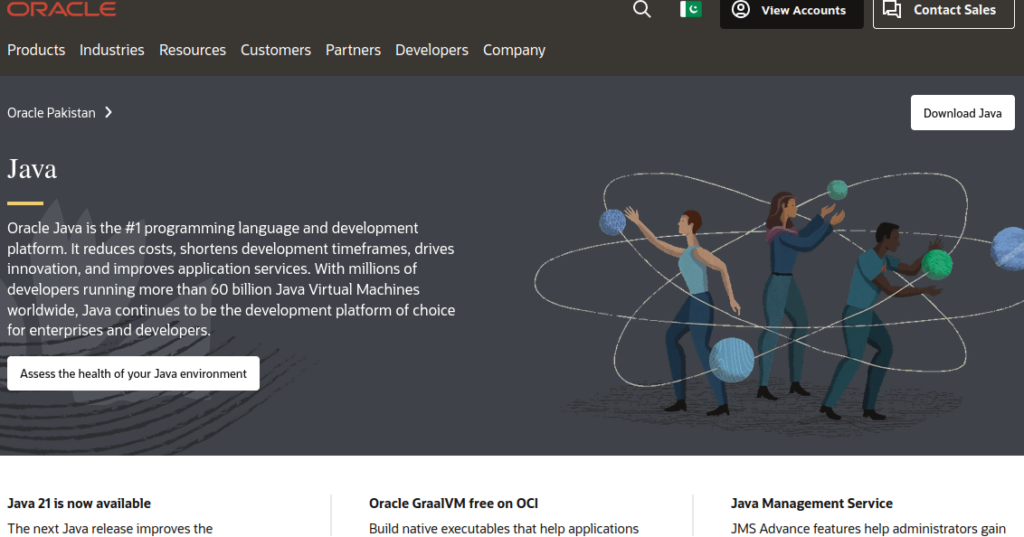1024x537 pixels.
Task: Click the Download Java button
Action: point(962,113)
